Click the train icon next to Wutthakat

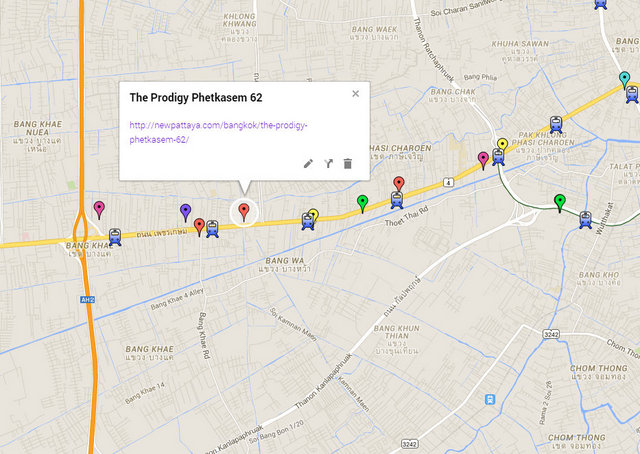[586, 220]
